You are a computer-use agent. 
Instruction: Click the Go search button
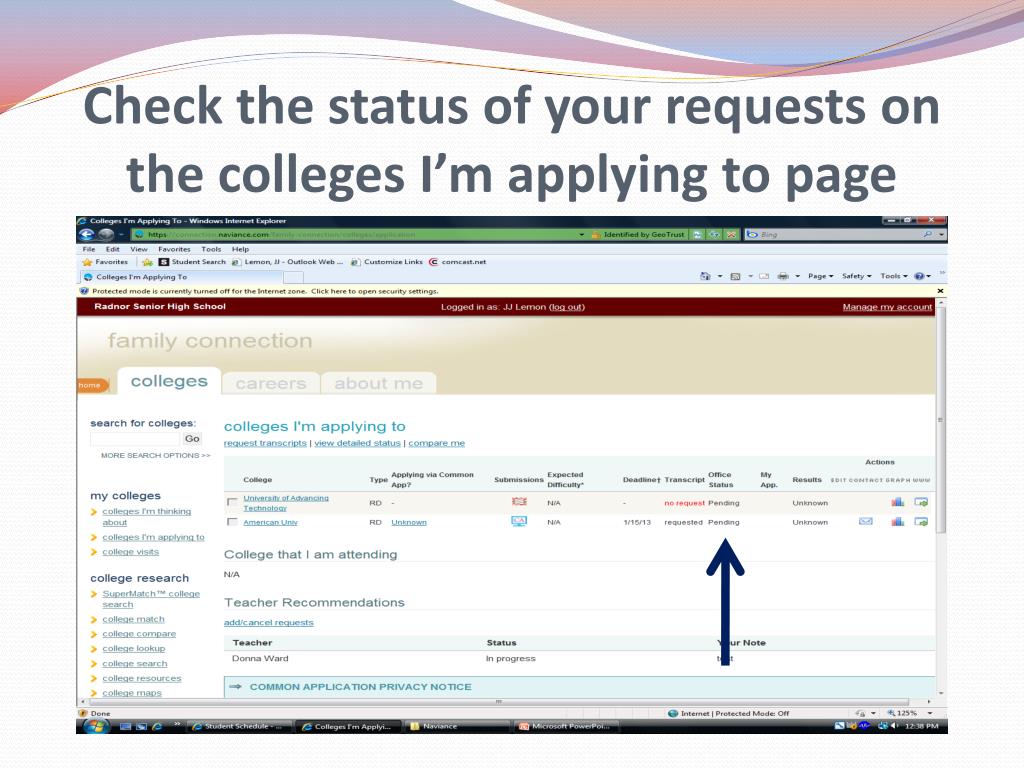point(192,439)
